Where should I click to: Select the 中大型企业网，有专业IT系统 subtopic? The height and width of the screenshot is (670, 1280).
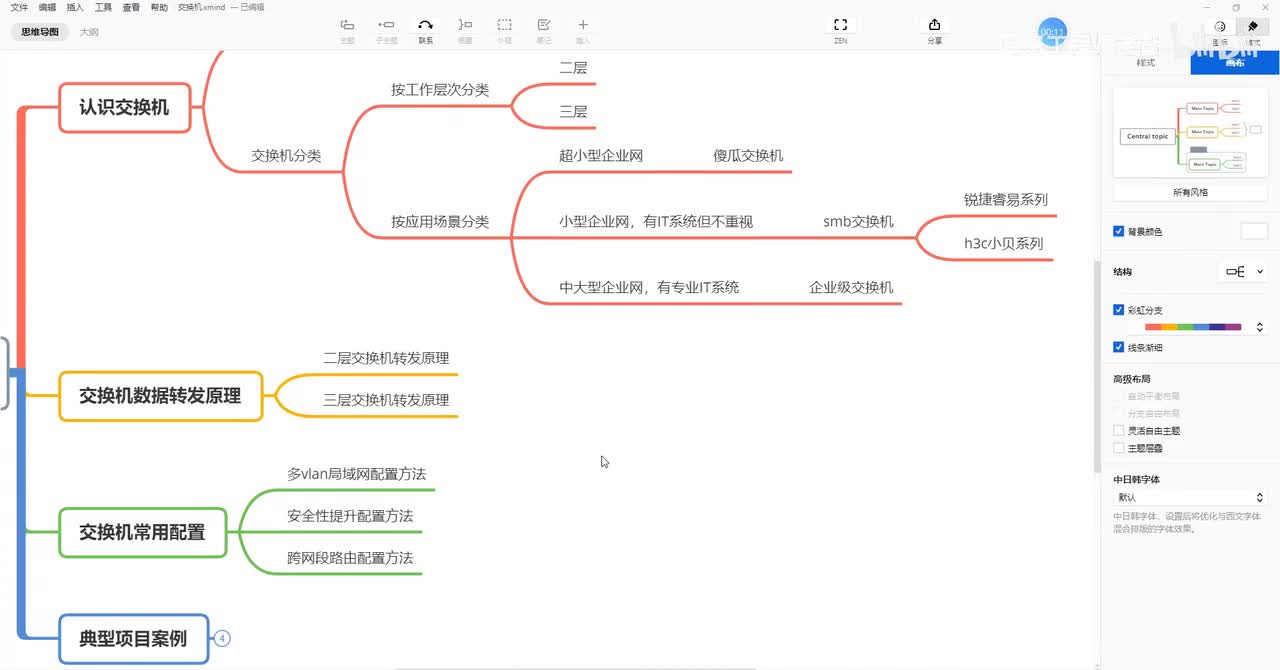tap(649, 287)
